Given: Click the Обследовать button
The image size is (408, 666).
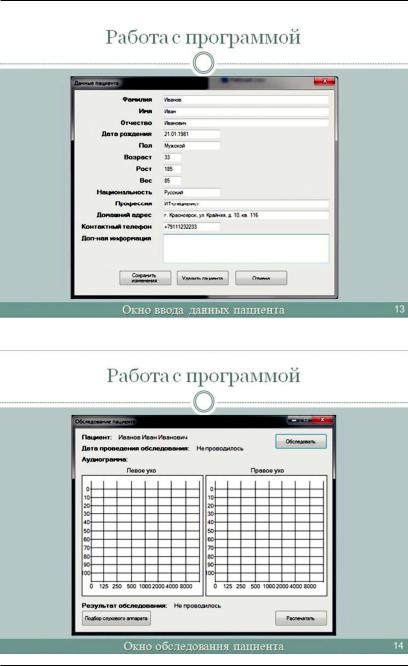Looking at the screenshot, I should [x=301, y=441].
